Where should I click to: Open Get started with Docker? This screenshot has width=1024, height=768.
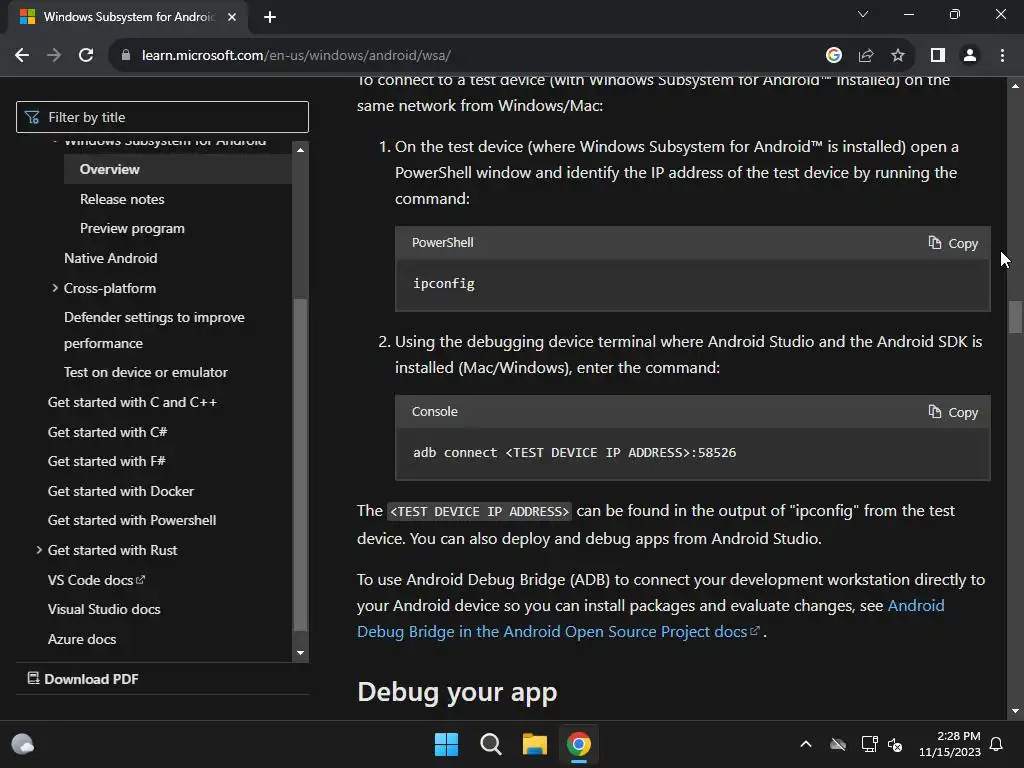[121, 491]
